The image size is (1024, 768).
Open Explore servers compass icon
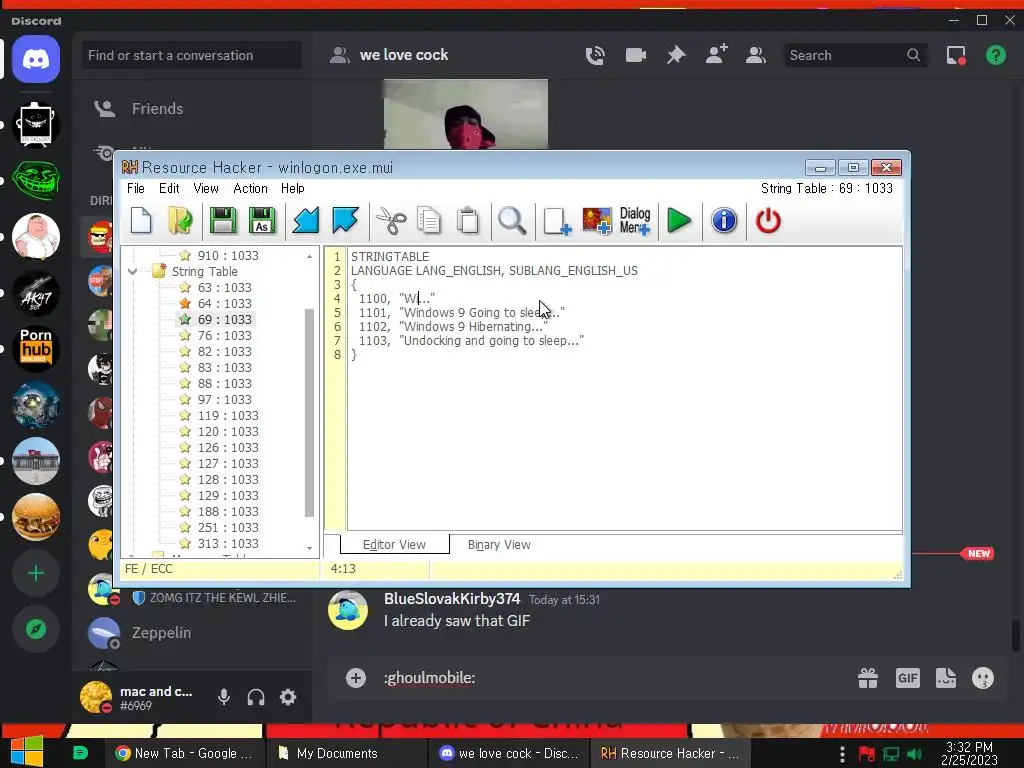pyautogui.click(x=36, y=630)
